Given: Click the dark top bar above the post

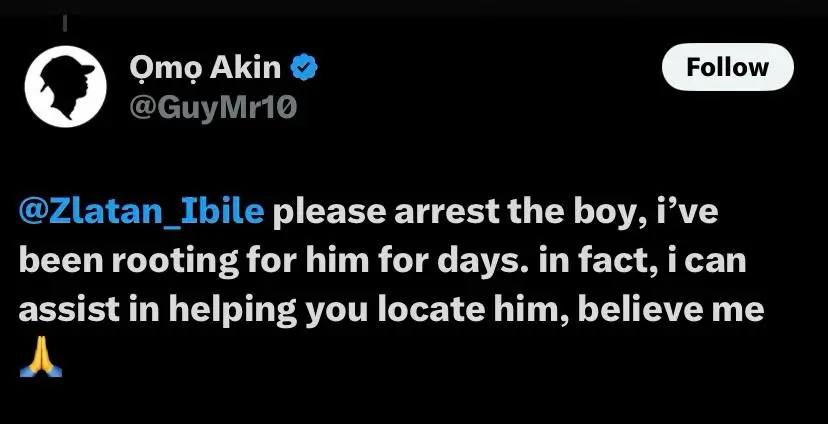Looking at the screenshot, I should (x=414, y=6).
